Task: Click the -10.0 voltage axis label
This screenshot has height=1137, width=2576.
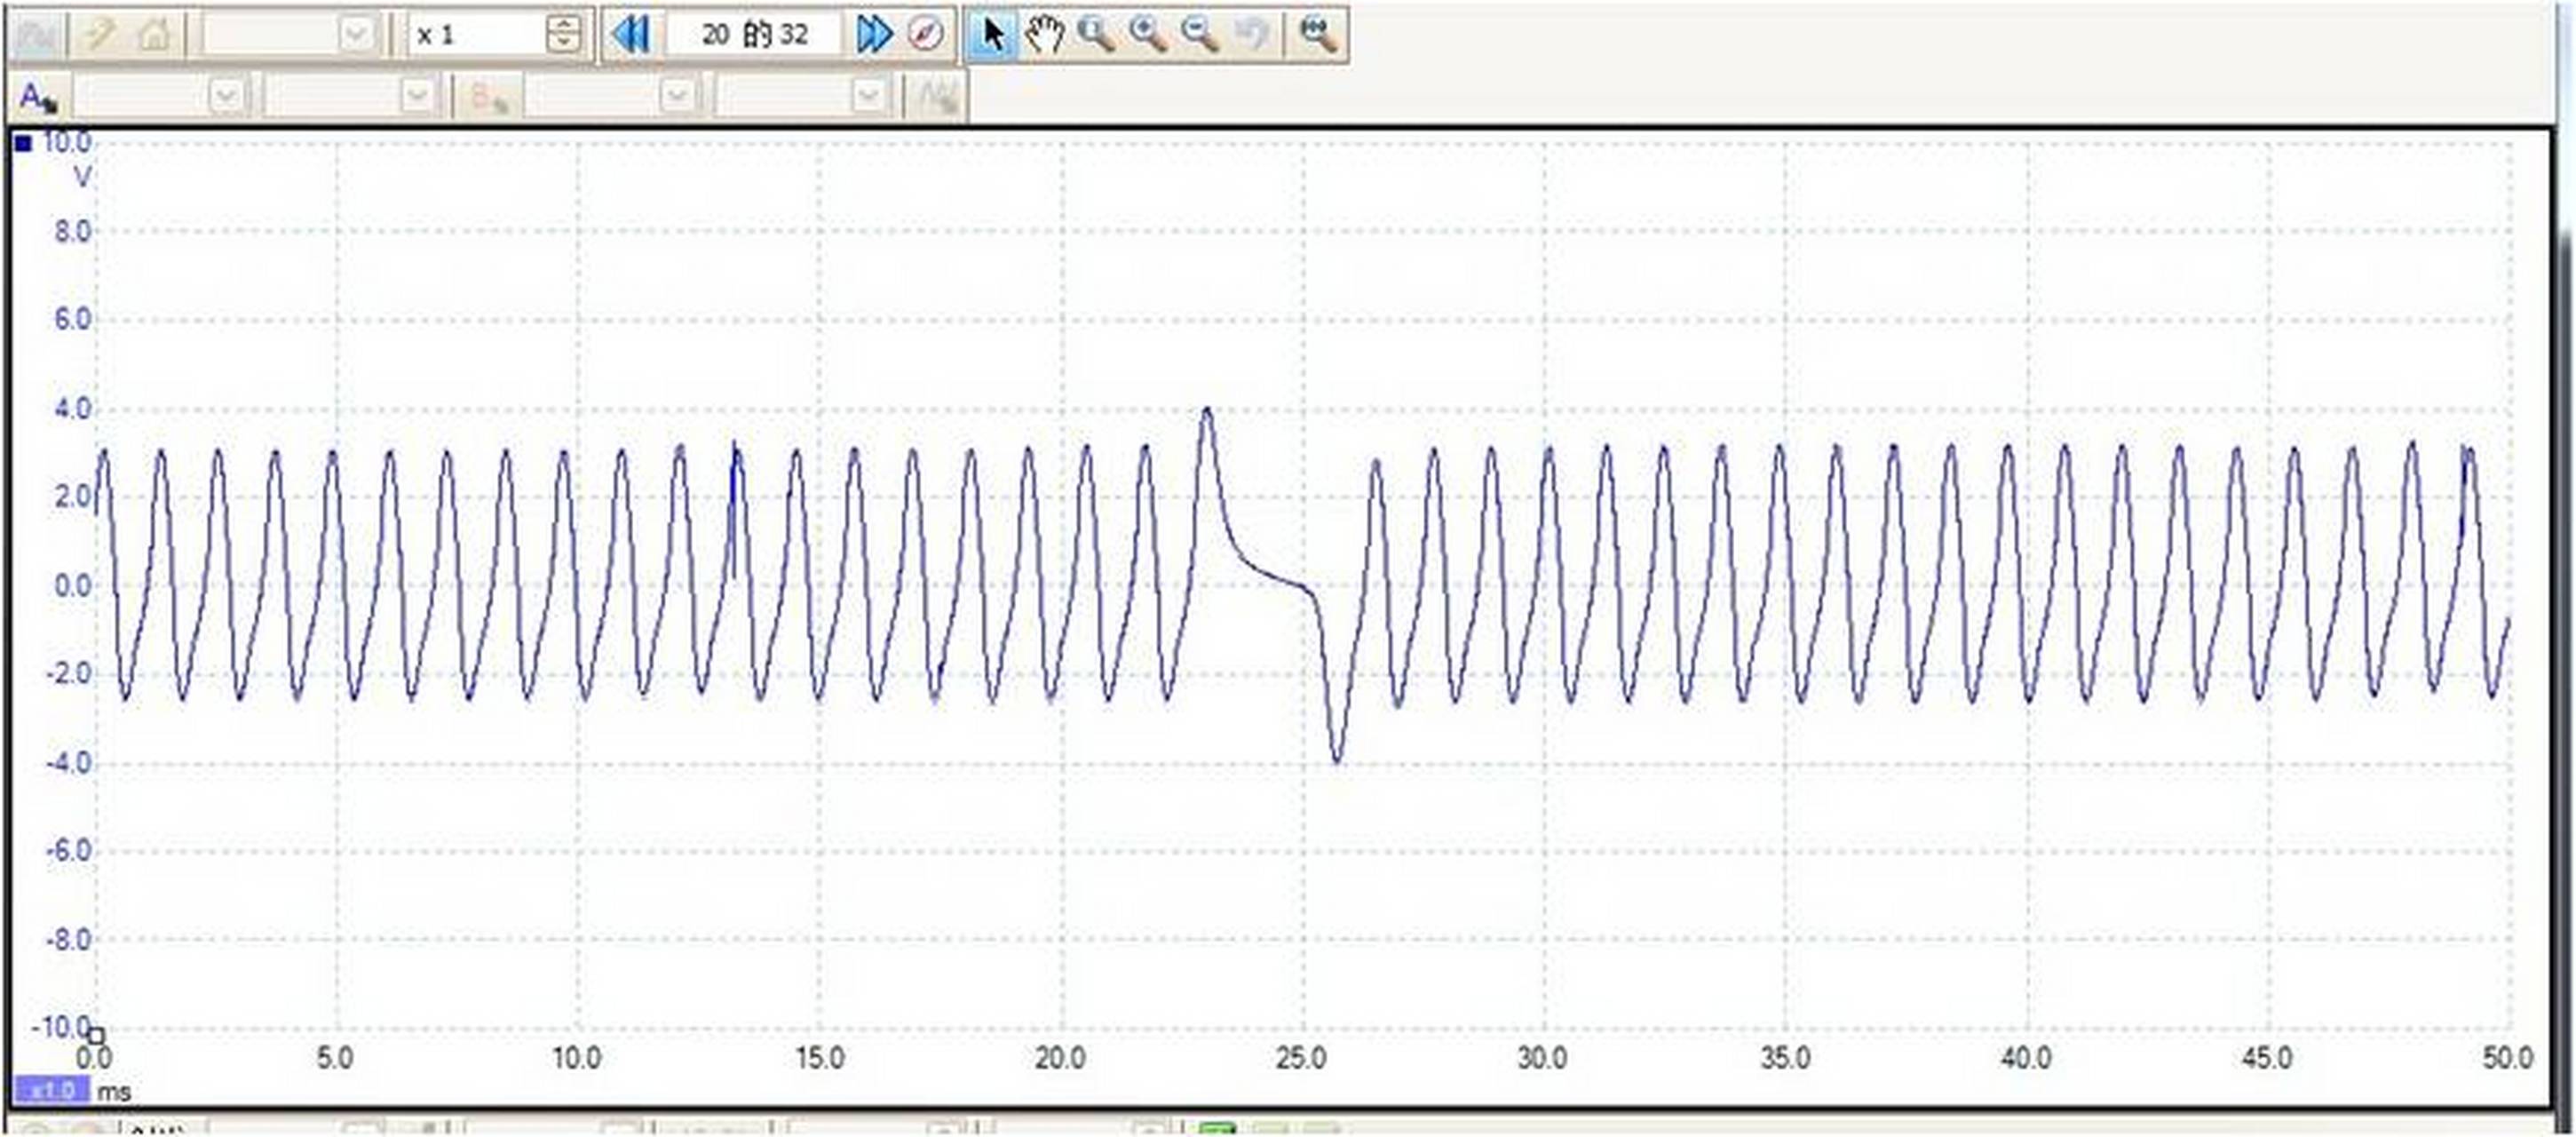Action: (x=60, y=1027)
